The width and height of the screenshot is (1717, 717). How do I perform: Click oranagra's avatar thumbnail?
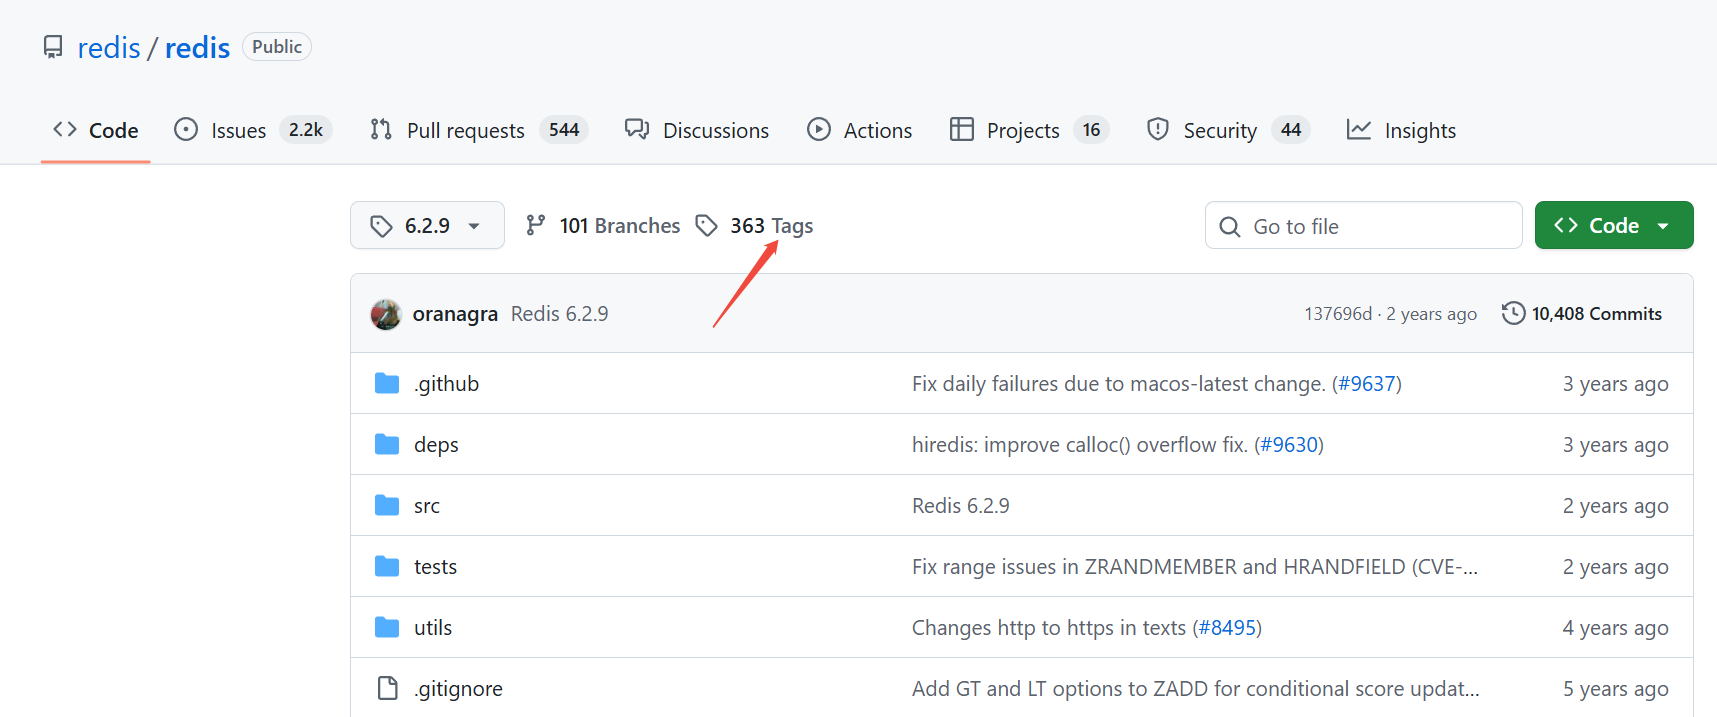[x=386, y=314]
